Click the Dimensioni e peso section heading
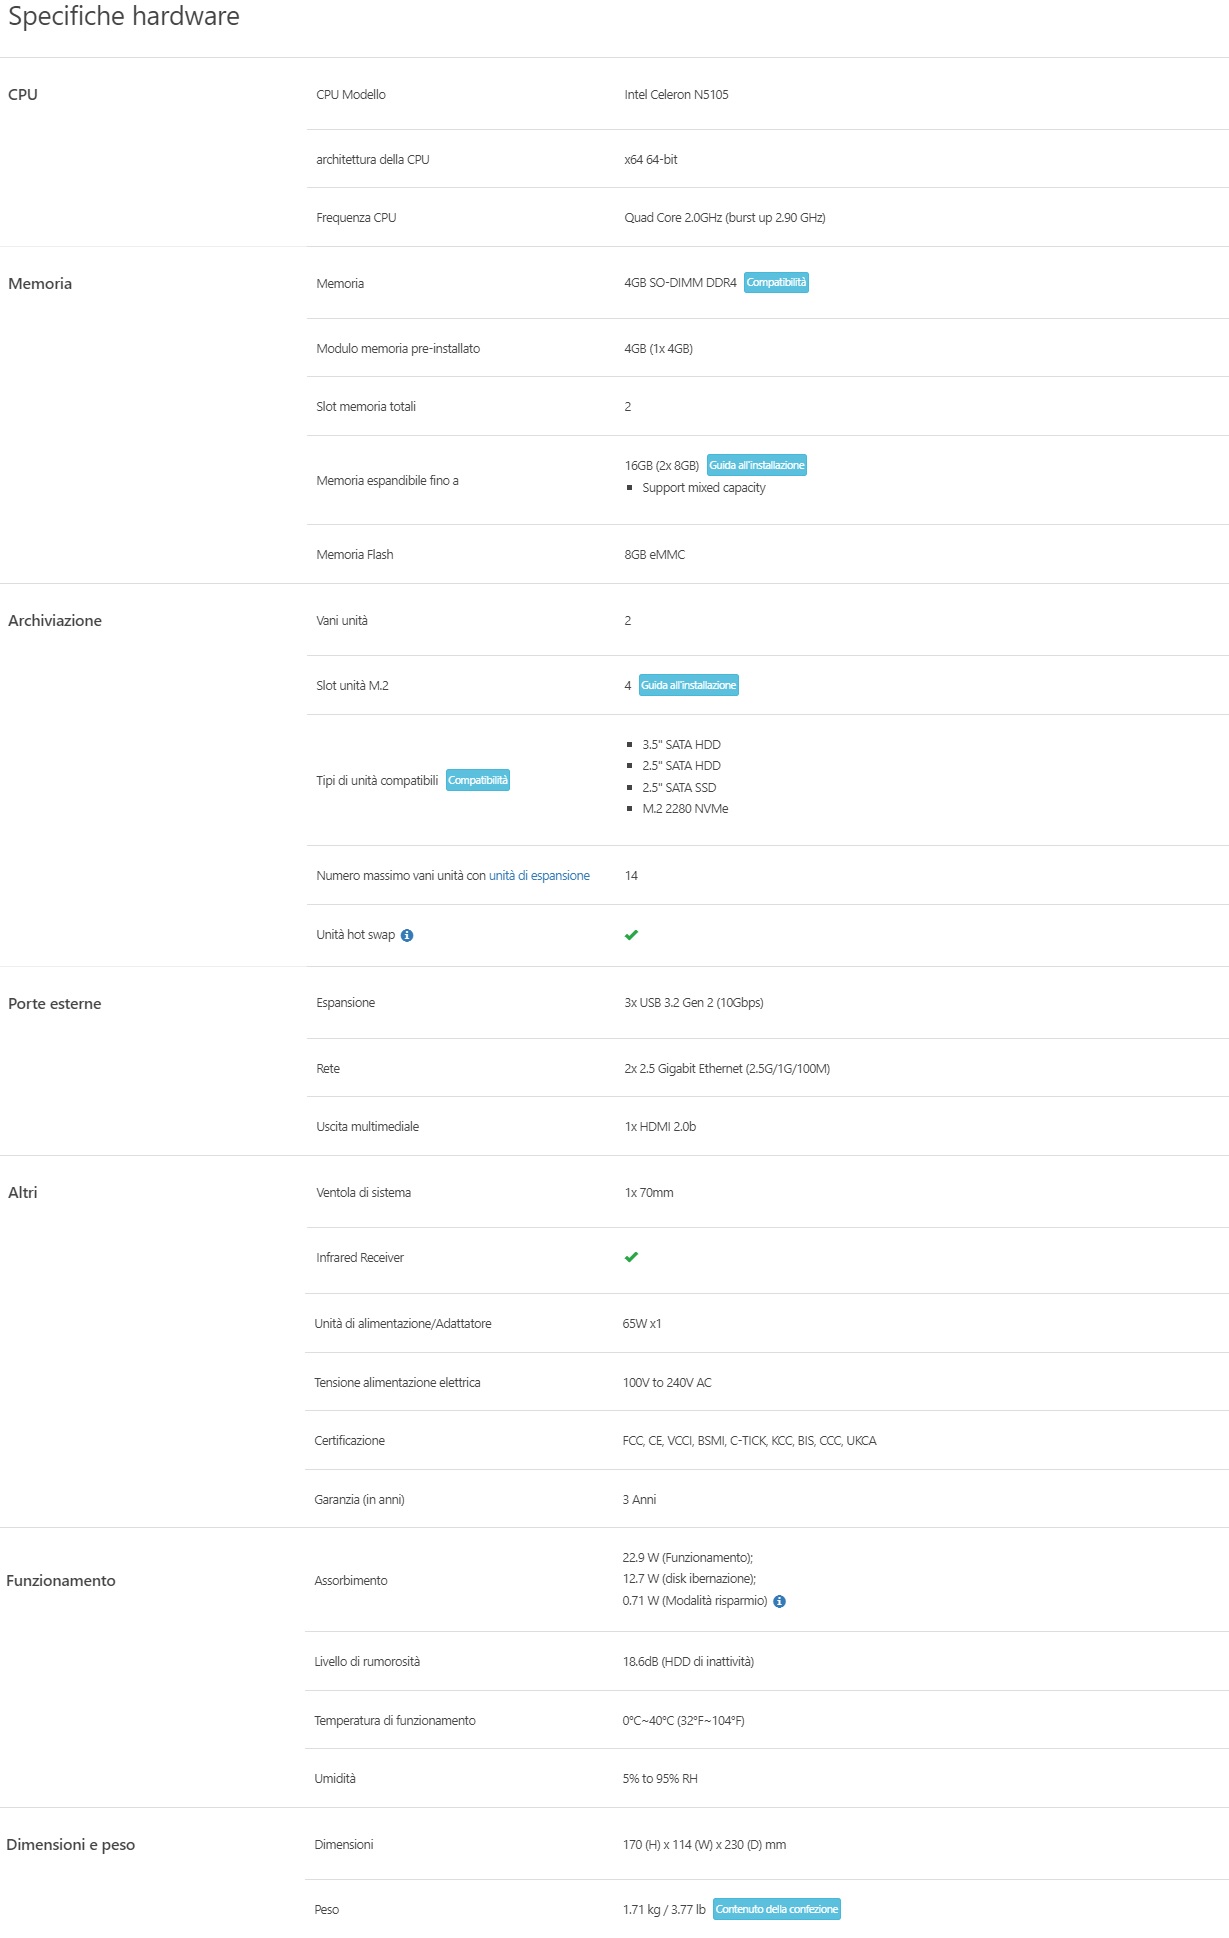Screen dimensions: 1229x1938 coord(71,1845)
